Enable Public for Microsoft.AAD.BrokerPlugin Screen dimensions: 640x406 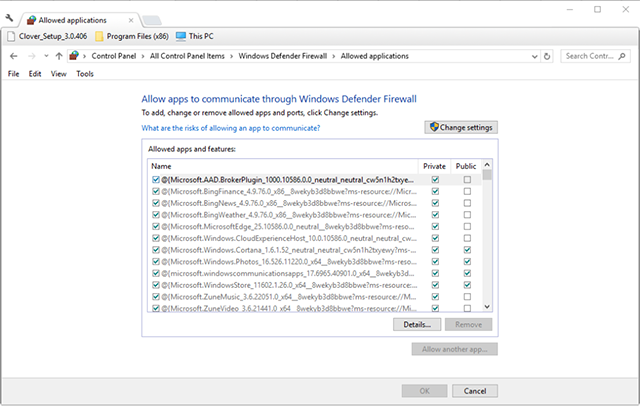pos(467,180)
